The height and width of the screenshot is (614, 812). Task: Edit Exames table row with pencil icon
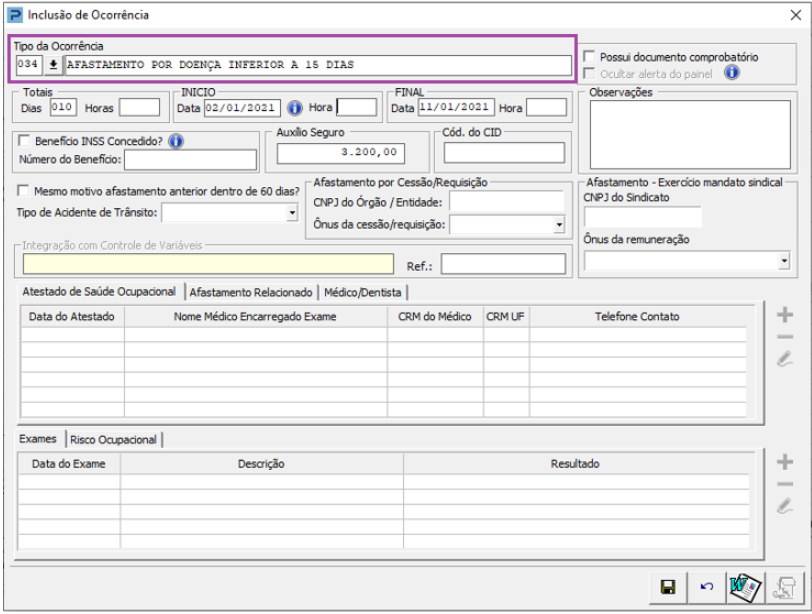pyautogui.click(x=785, y=506)
